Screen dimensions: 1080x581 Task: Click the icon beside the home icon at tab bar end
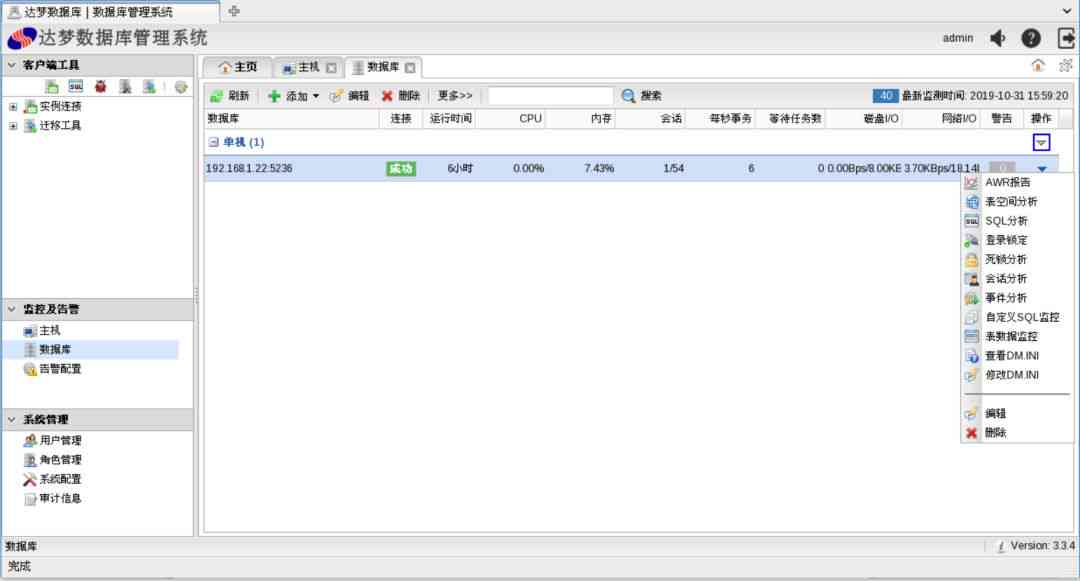1066,65
